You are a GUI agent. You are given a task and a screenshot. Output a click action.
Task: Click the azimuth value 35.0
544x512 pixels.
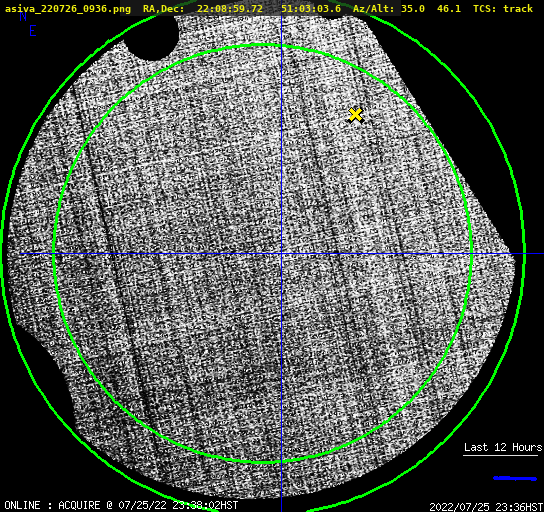tap(413, 9)
